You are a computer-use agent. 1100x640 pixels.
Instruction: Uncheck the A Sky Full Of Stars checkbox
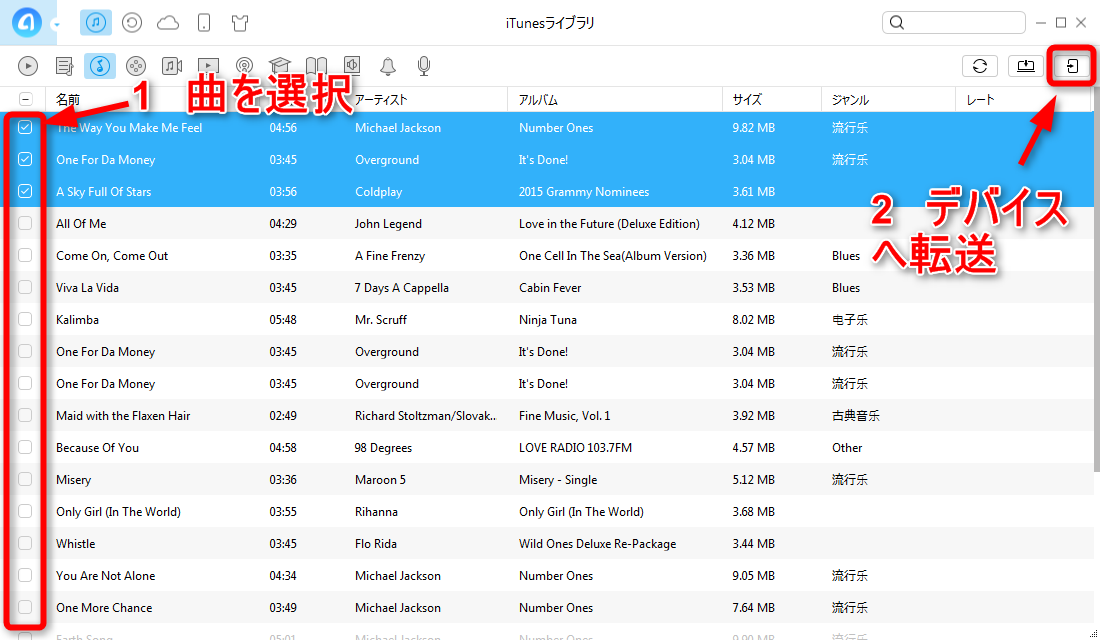coord(25,191)
